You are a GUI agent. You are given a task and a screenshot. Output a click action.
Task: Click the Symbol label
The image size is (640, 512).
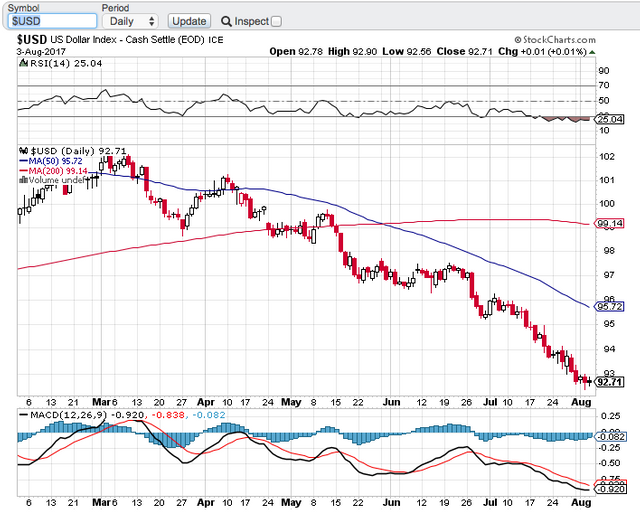click(24, 8)
